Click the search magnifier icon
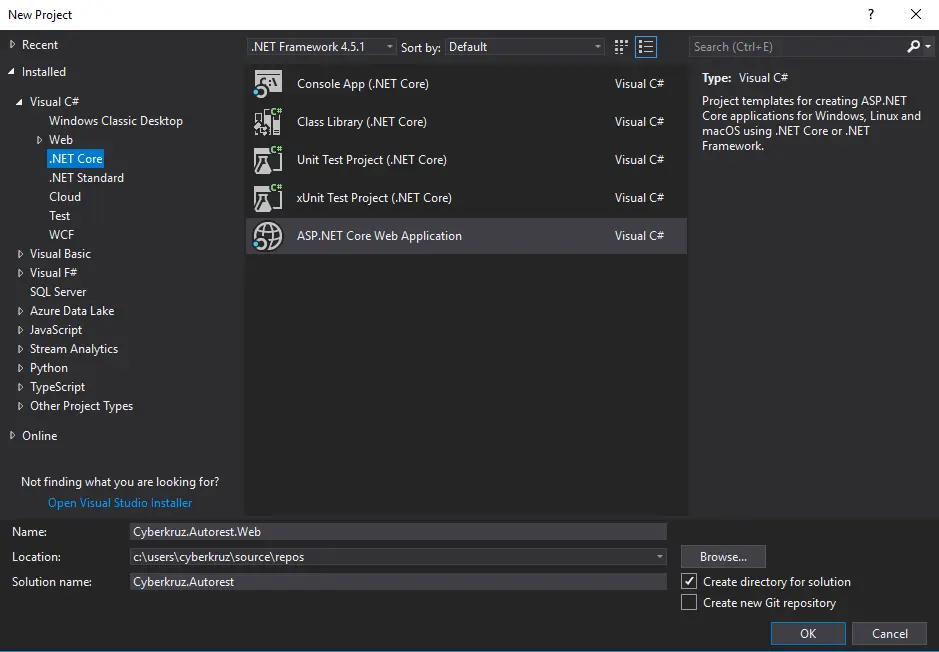Screen dimensions: 939x652 pos(913,47)
